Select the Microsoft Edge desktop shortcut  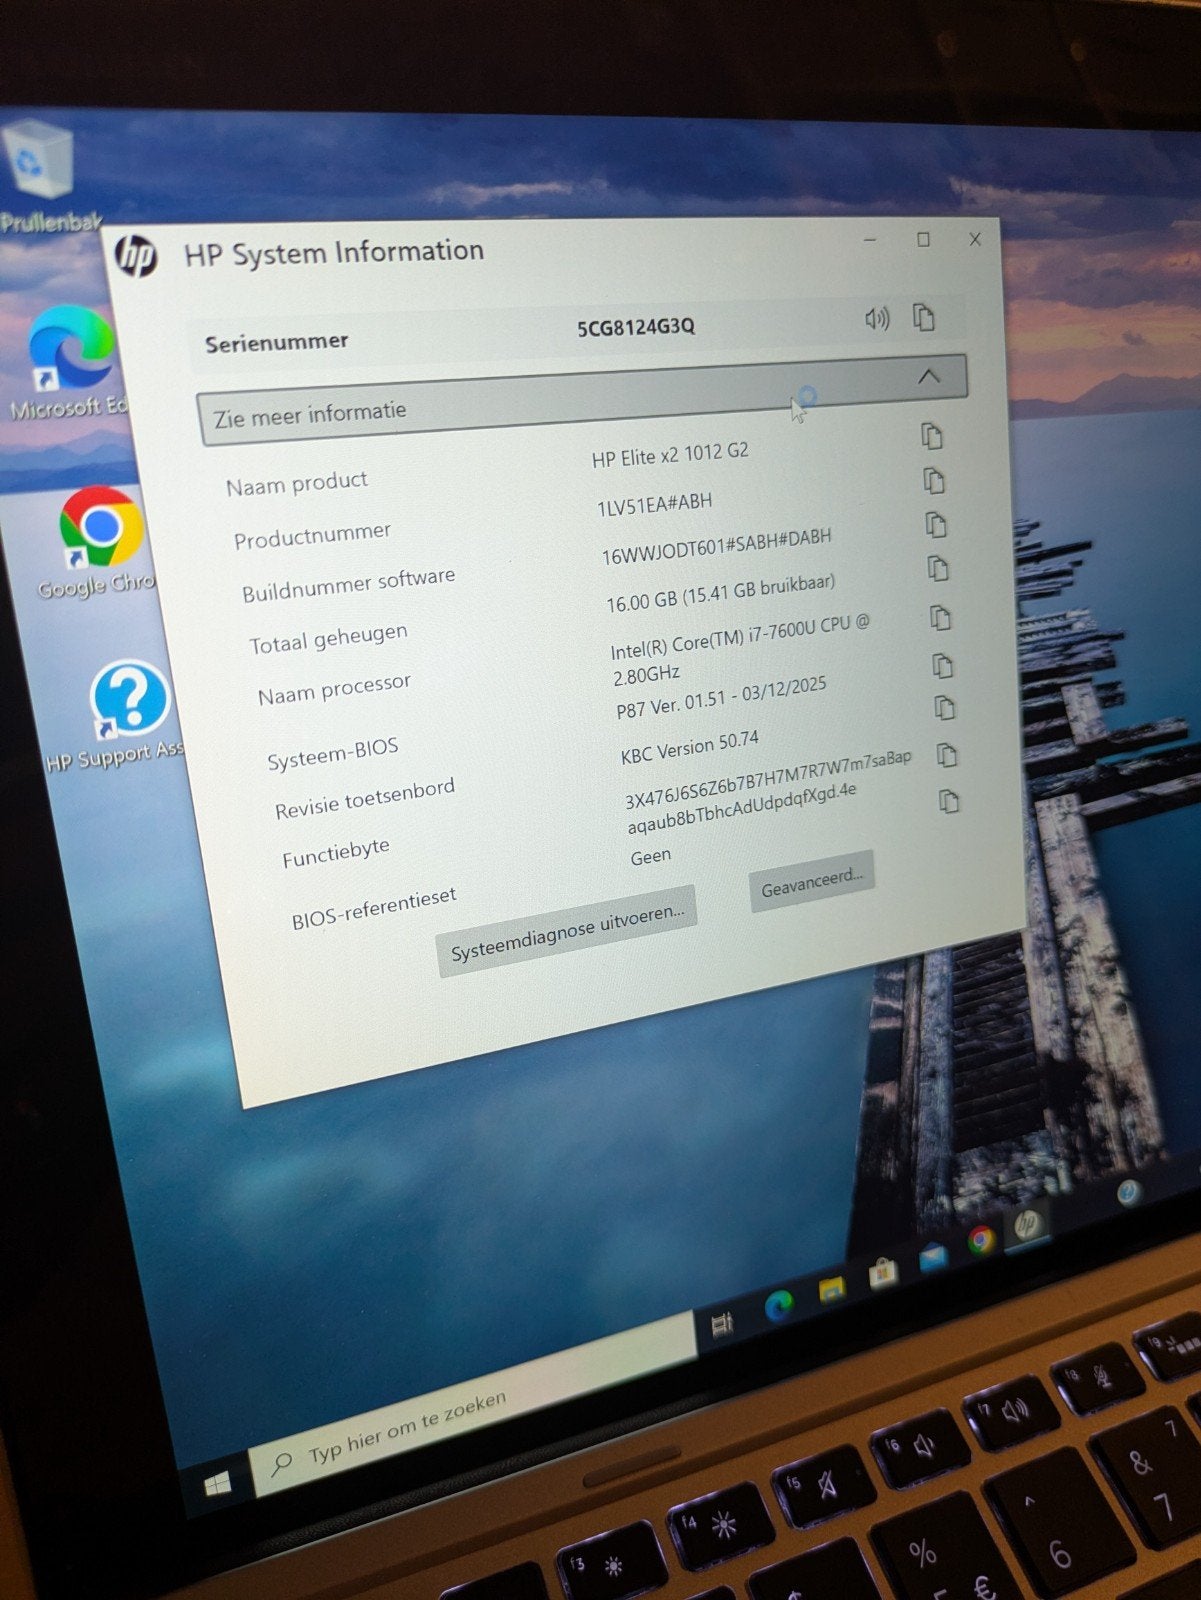(70, 362)
